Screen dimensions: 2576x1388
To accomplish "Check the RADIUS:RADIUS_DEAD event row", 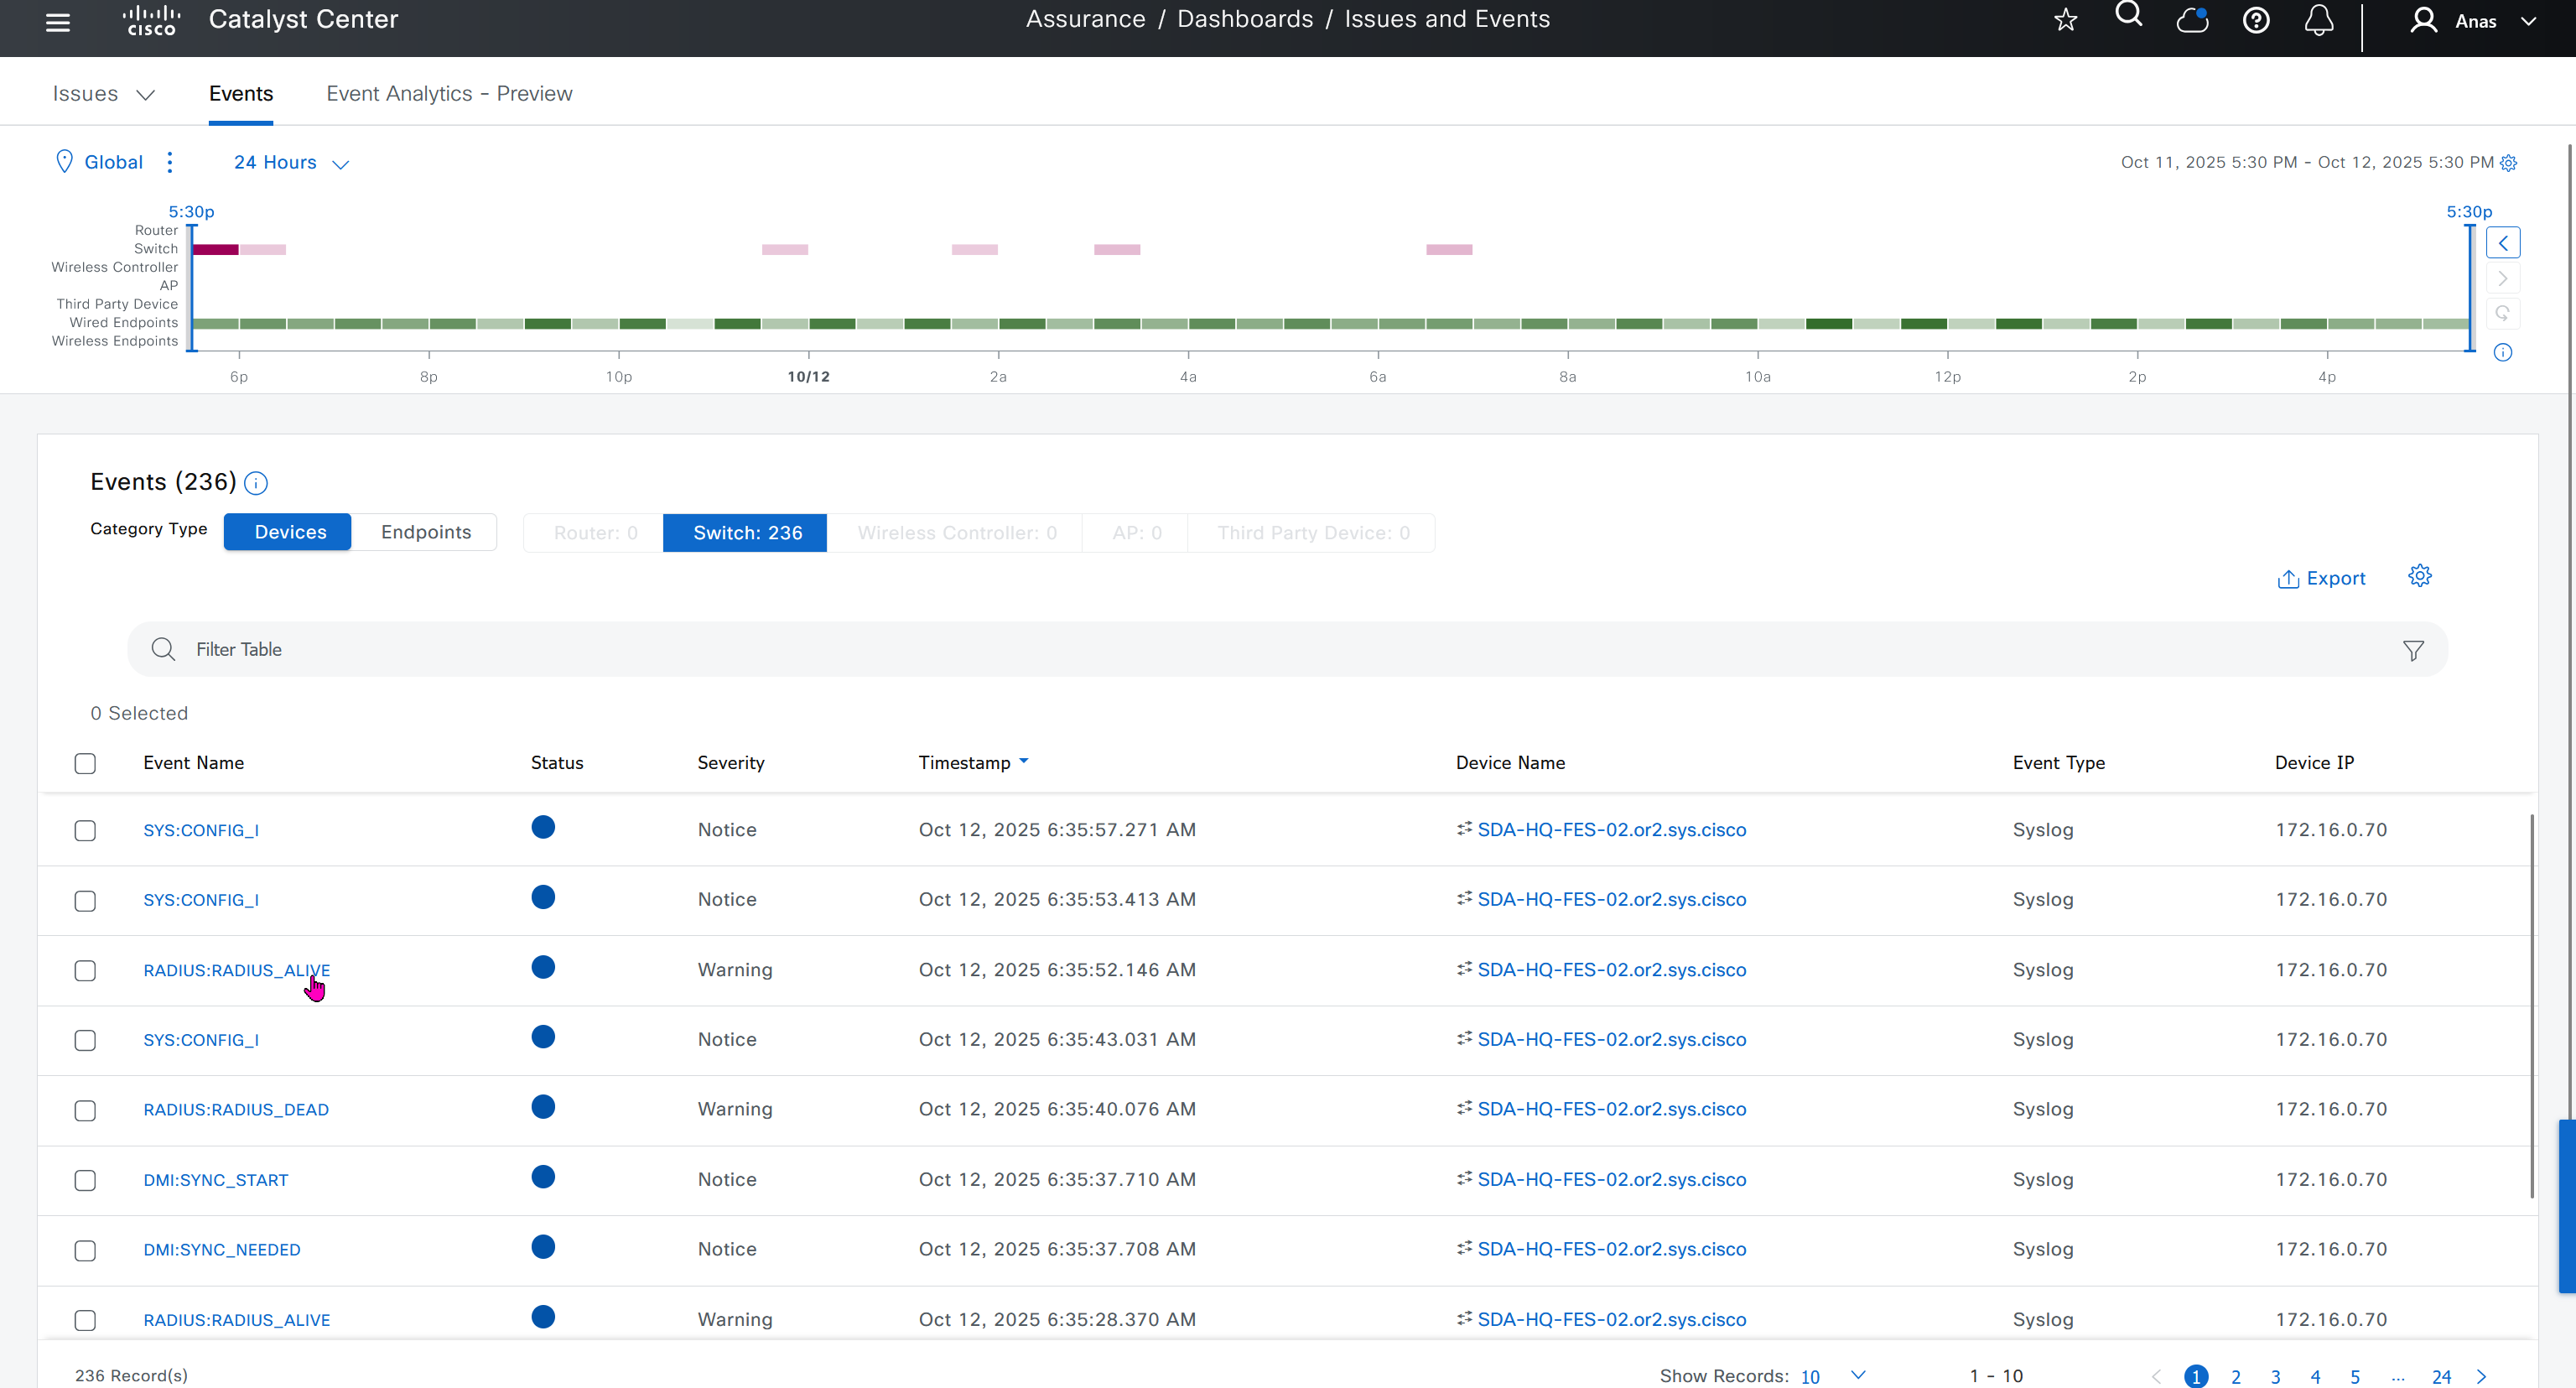I will pyautogui.click(x=85, y=1111).
